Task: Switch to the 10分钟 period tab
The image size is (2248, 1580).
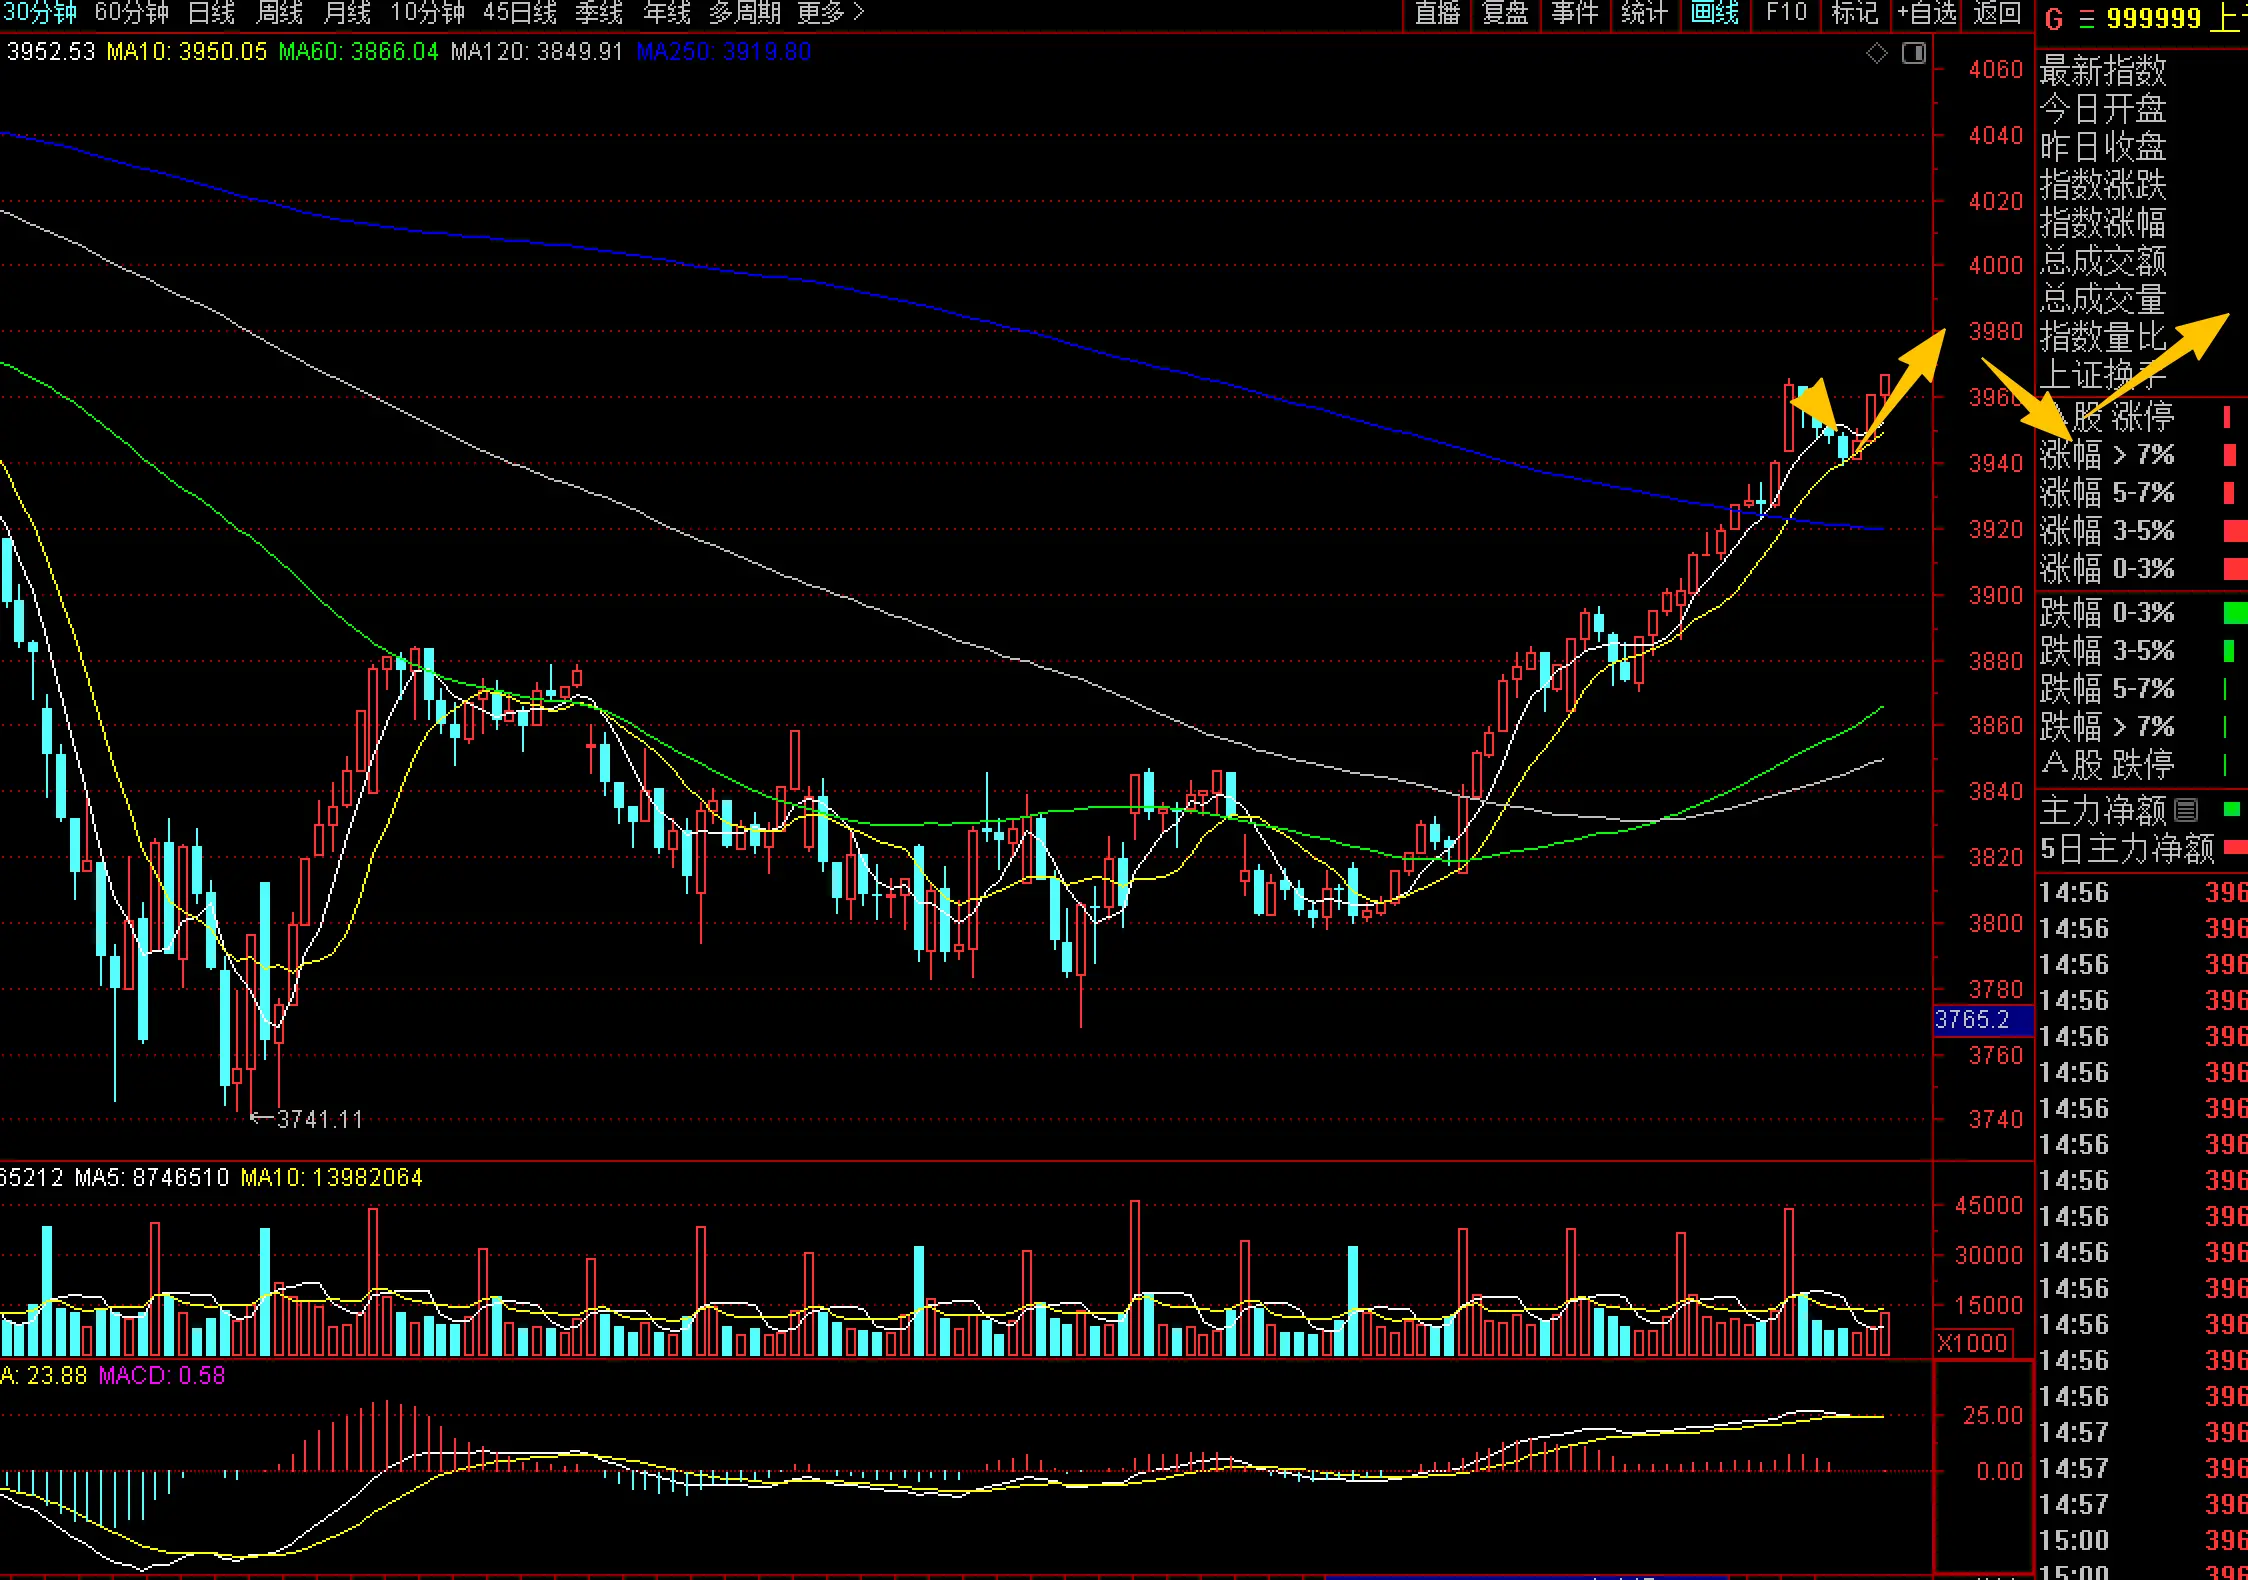Action: pyautogui.click(x=428, y=14)
